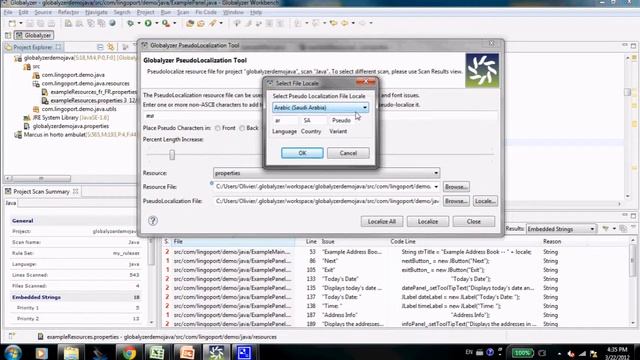Open the Refactor menu
640x360 pixels.
68,12
